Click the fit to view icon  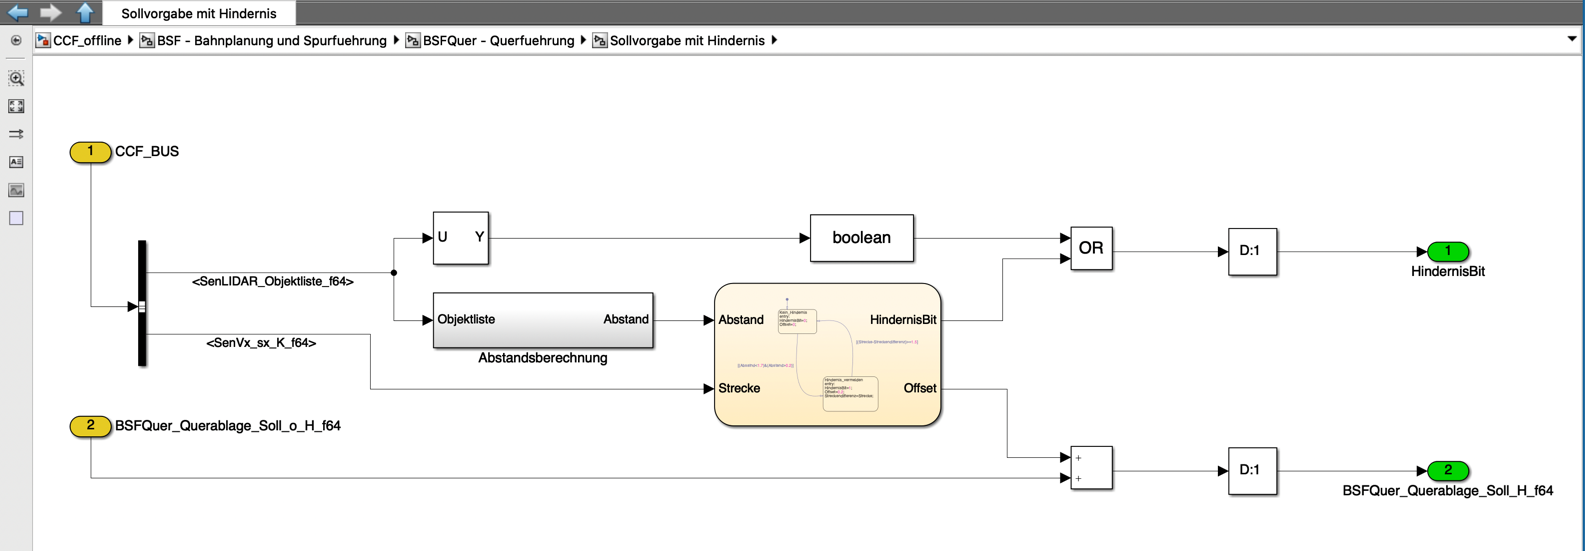[16, 106]
